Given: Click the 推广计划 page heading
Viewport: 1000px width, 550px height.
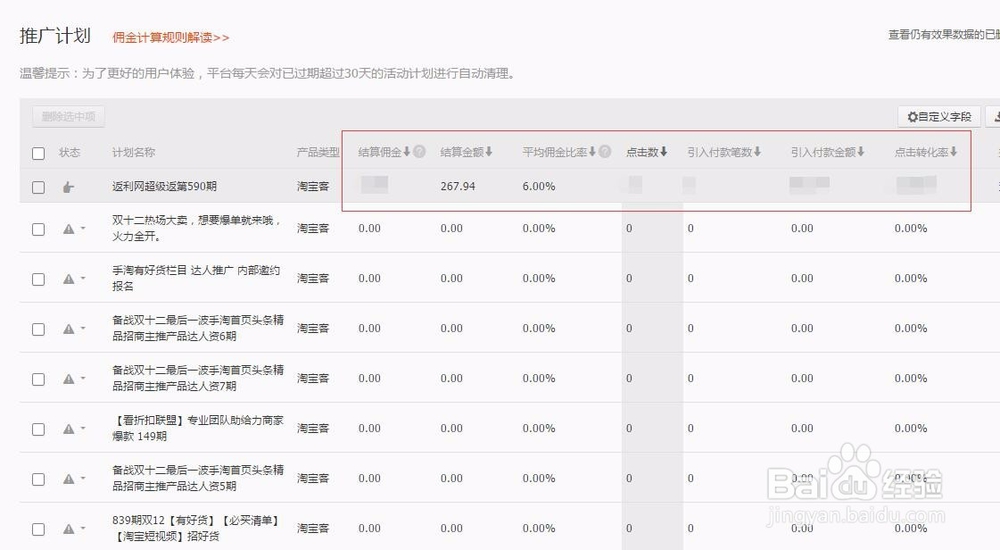Looking at the screenshot, I should (x=55, y=36).
